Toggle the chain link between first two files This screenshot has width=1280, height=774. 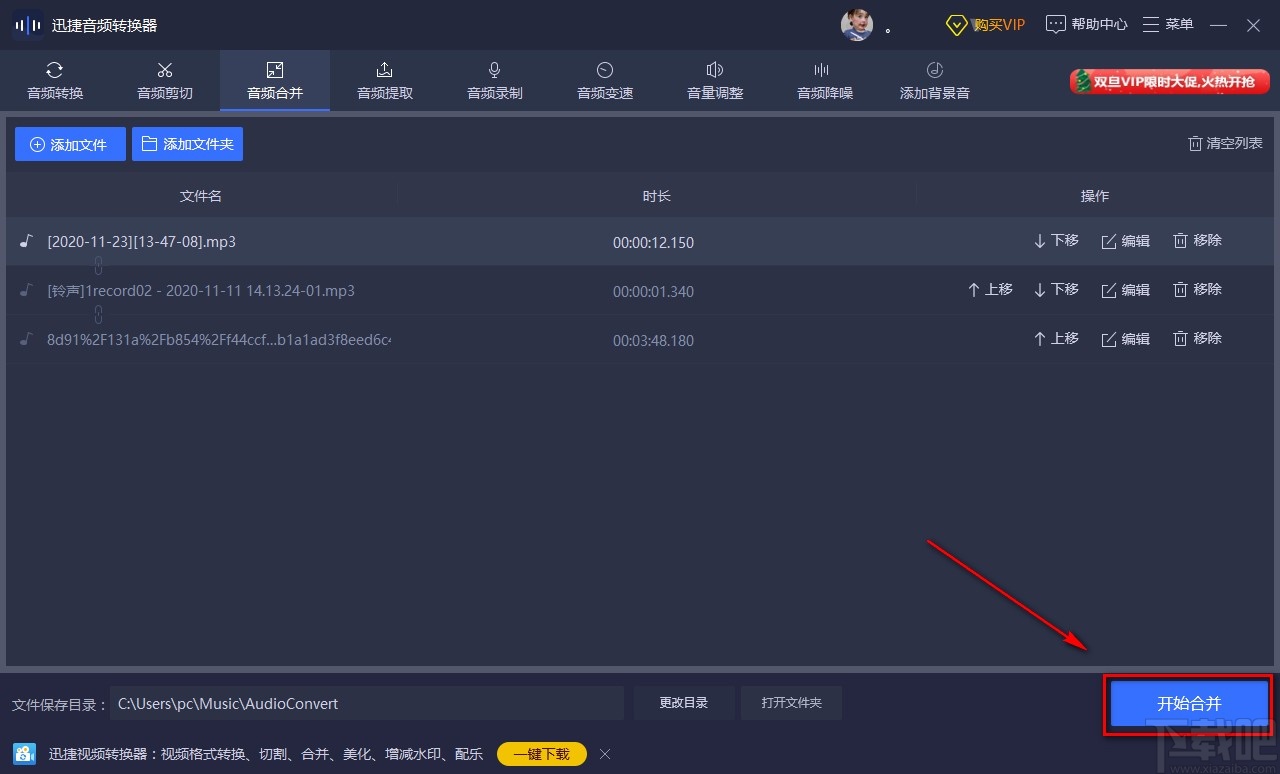[97, 265]
